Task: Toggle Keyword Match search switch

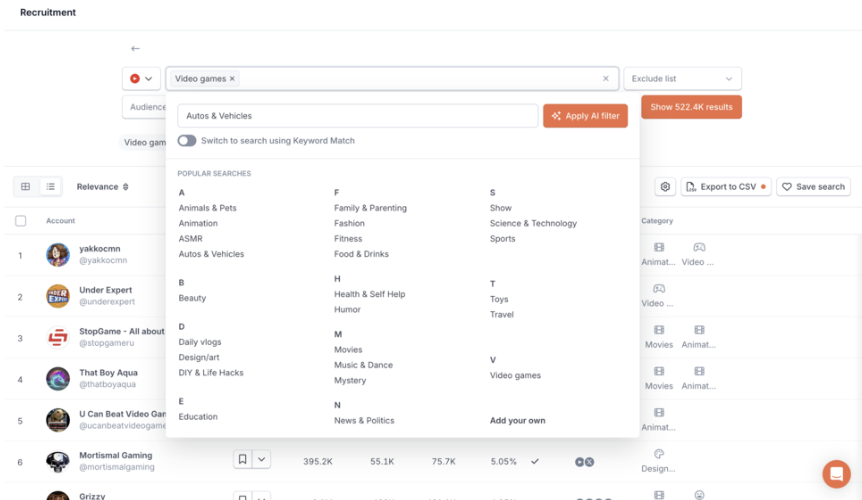Action: coord(187,141)
